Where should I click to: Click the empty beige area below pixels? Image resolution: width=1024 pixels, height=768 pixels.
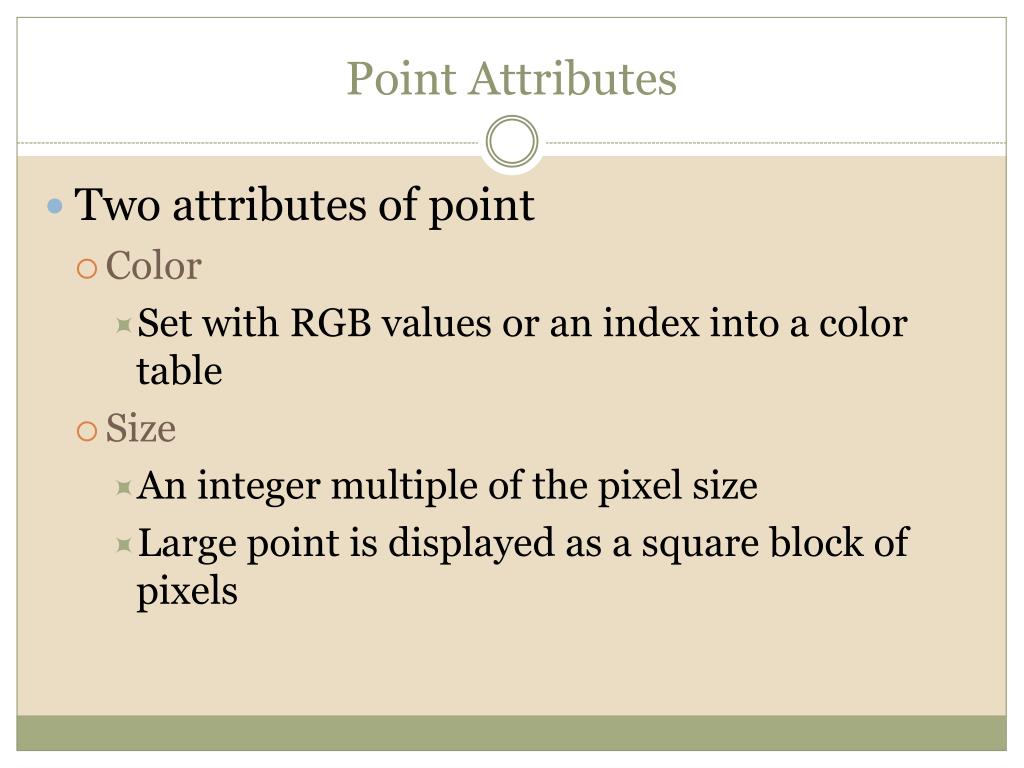click(511, 663)
